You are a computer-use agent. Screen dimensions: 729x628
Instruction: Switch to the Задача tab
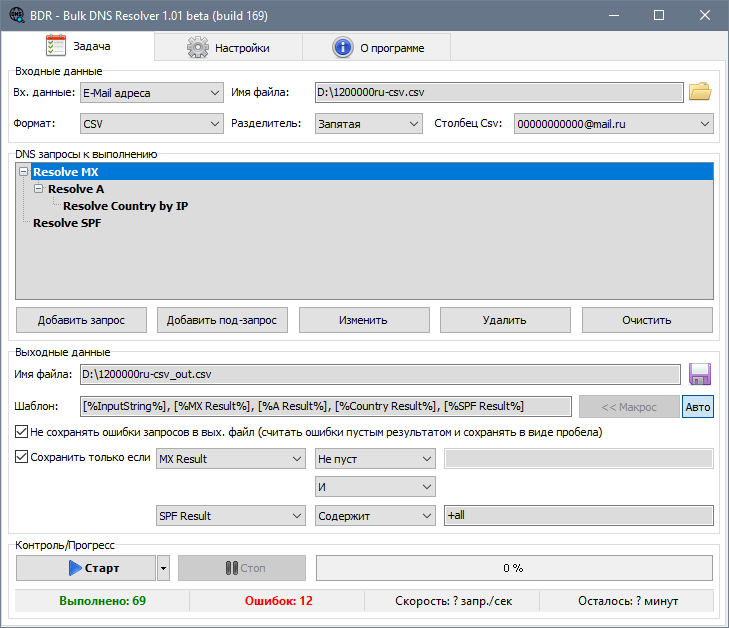(78, 47)
